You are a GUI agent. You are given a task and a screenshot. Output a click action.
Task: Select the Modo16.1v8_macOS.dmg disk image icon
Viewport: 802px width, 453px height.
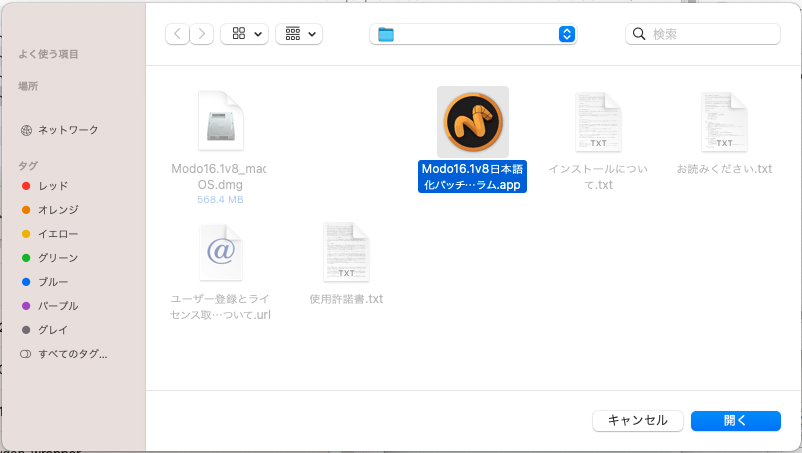point(220,121)
